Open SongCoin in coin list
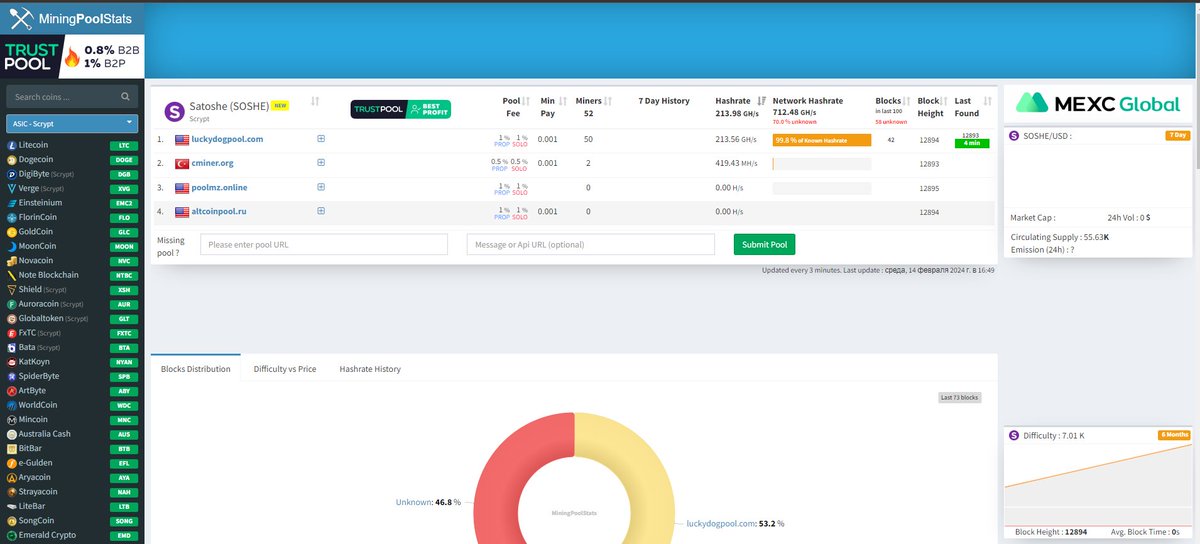The height and width of the screenshot is (544, 1200). 39,521
